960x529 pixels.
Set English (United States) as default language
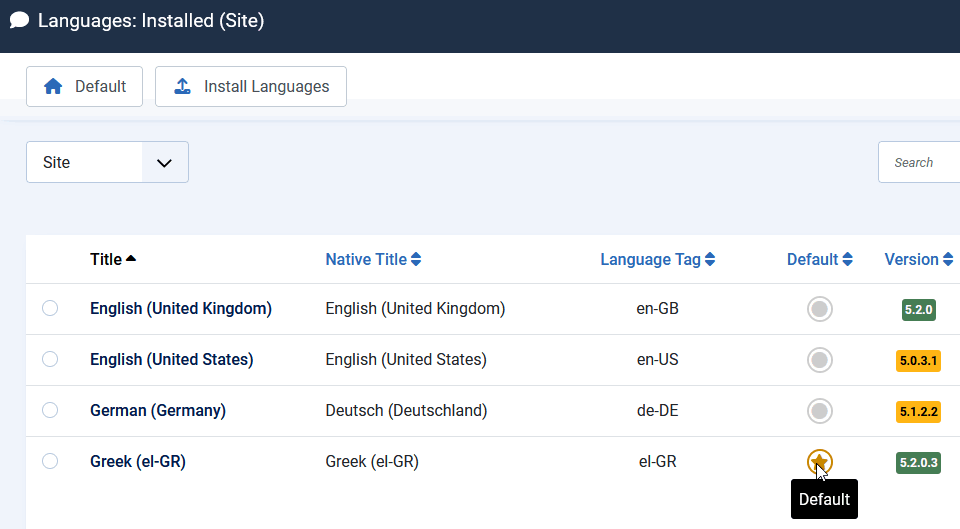coord(819,360)
